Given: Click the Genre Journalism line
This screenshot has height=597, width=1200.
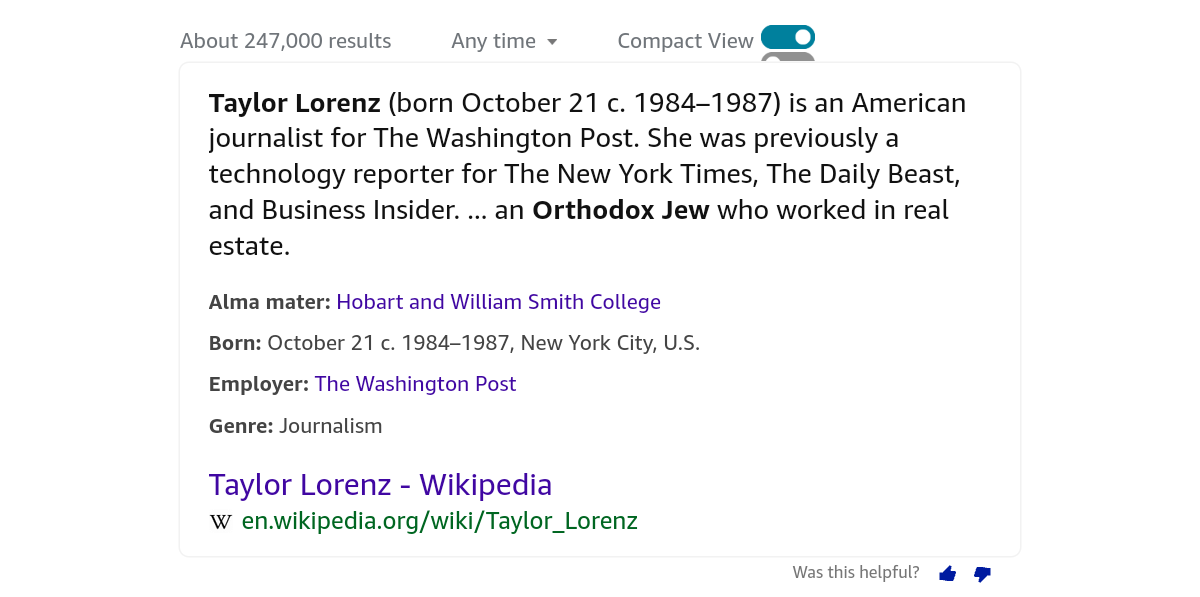Looking at the screenshot, I should [296, 426].
